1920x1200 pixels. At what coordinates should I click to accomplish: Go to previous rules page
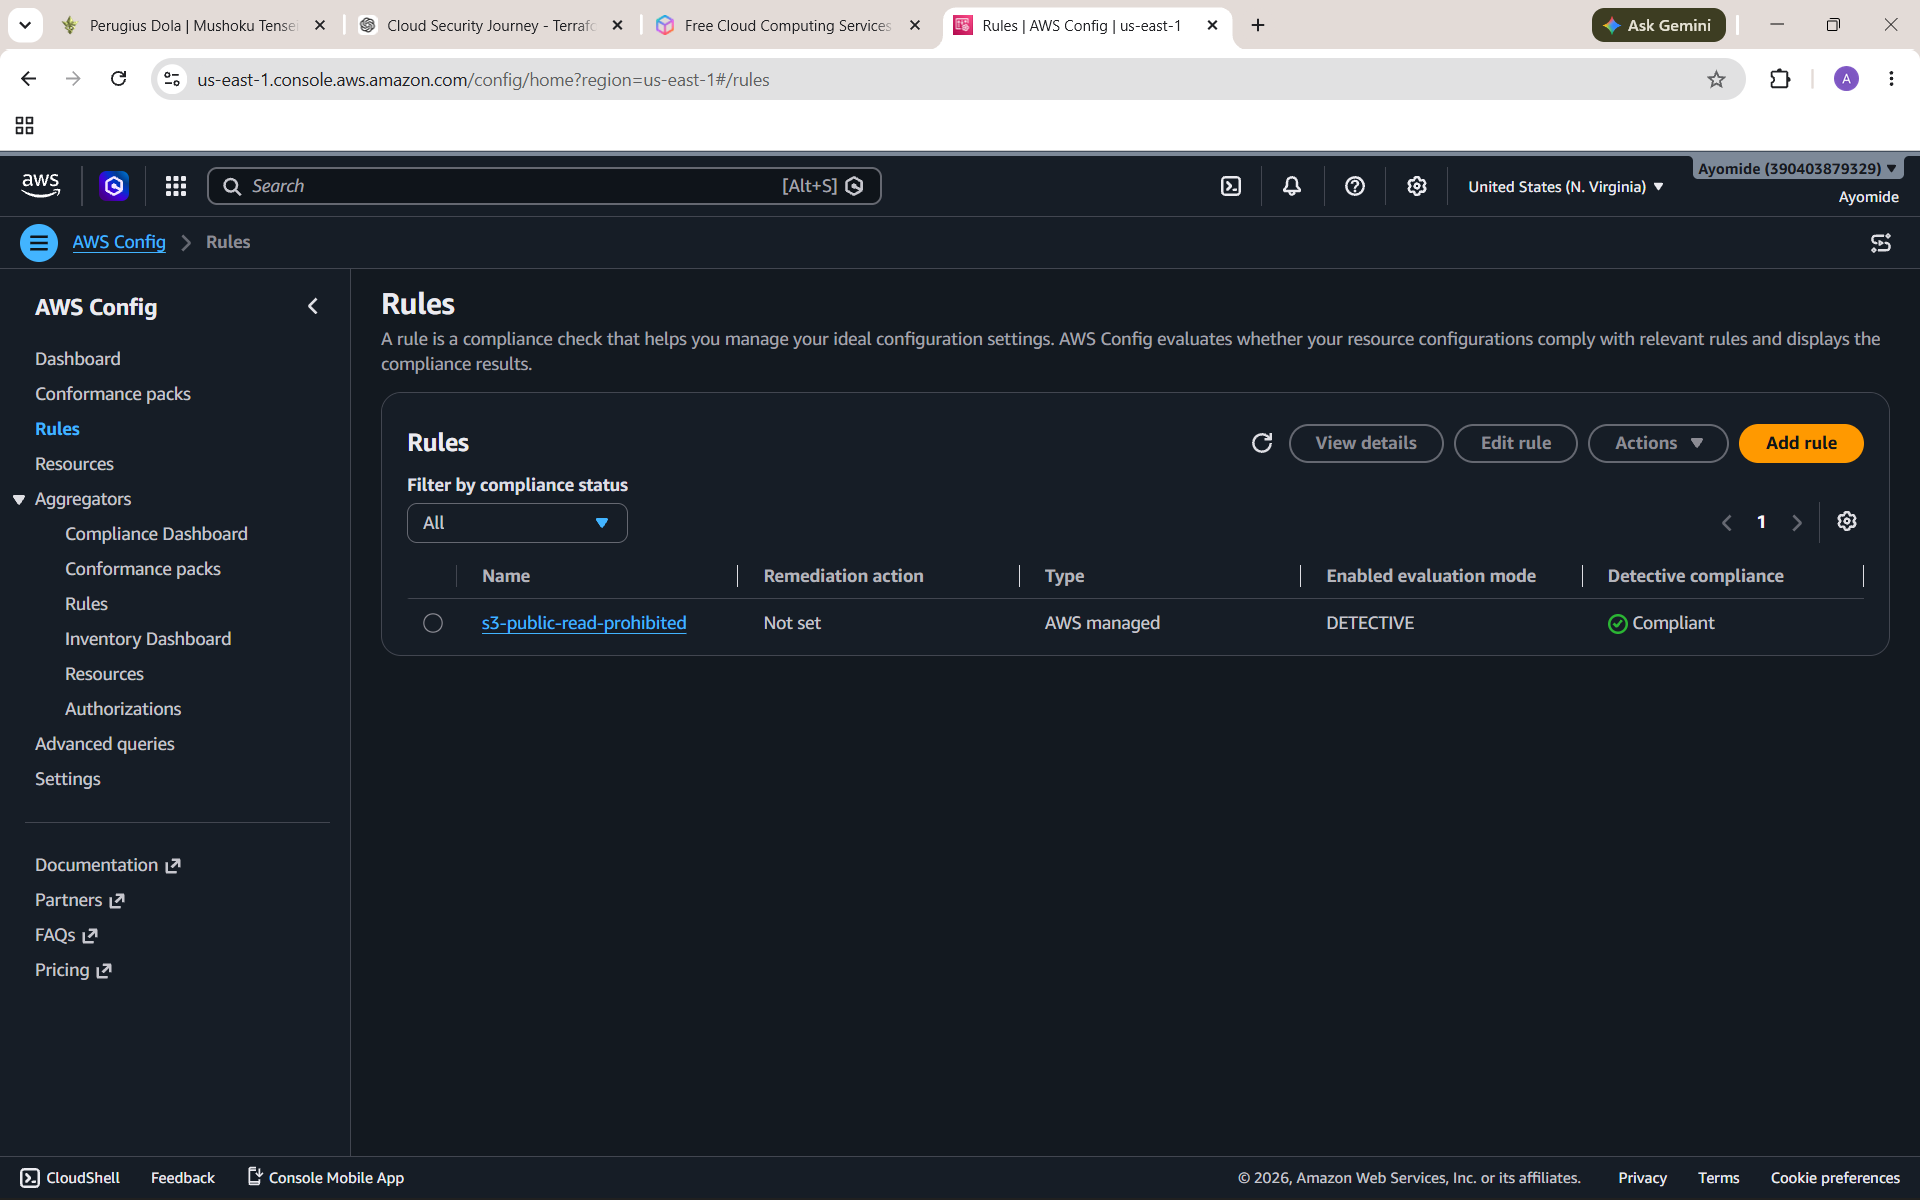(x=1727, y=522)
